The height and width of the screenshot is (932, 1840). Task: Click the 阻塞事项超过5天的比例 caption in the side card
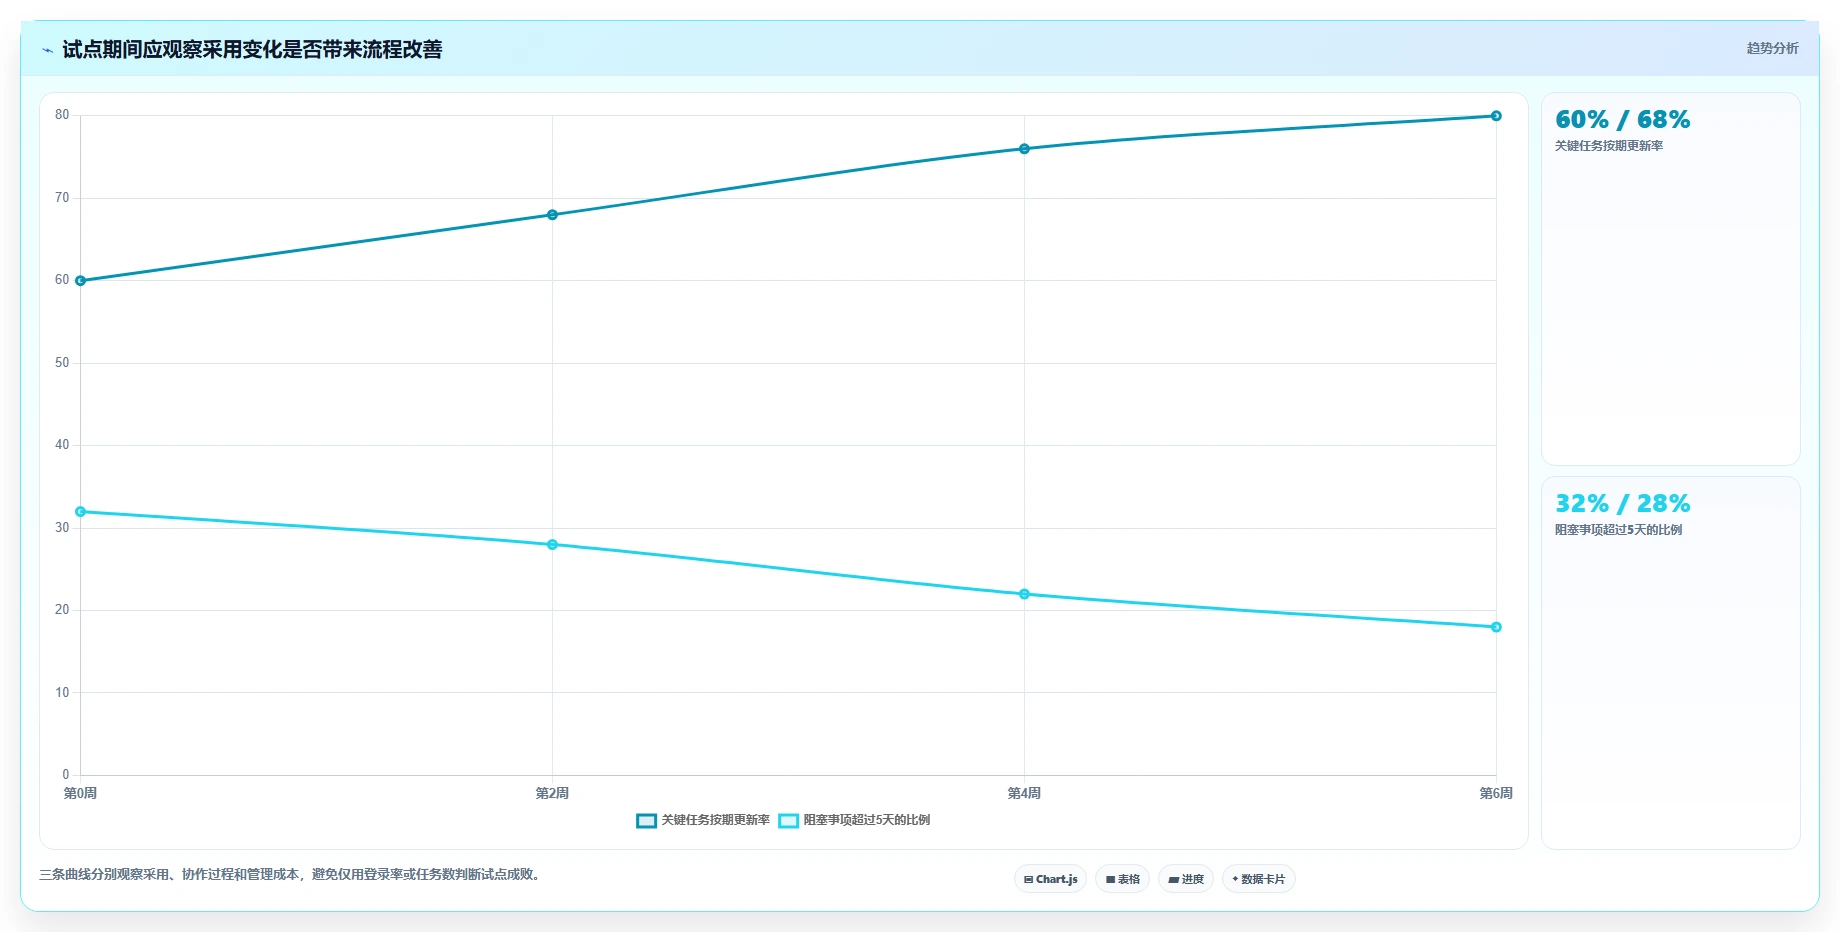click(x=1618, y=530)
